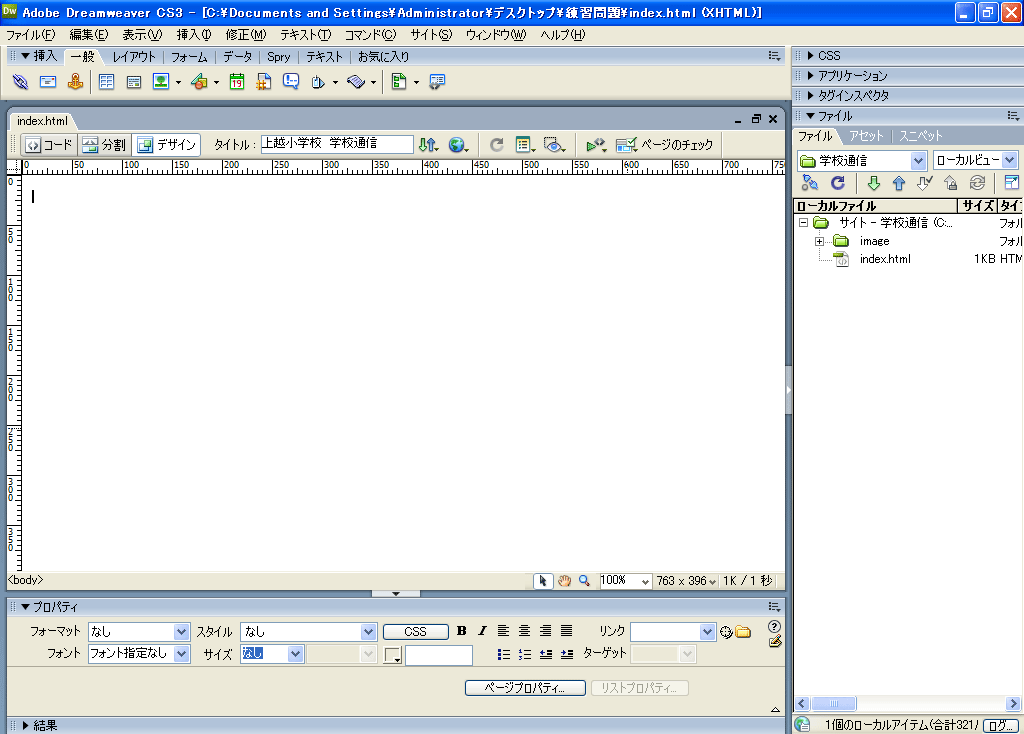Open the フォーマット dropdown
This screenshot has width=1024, height=734.
181,632
